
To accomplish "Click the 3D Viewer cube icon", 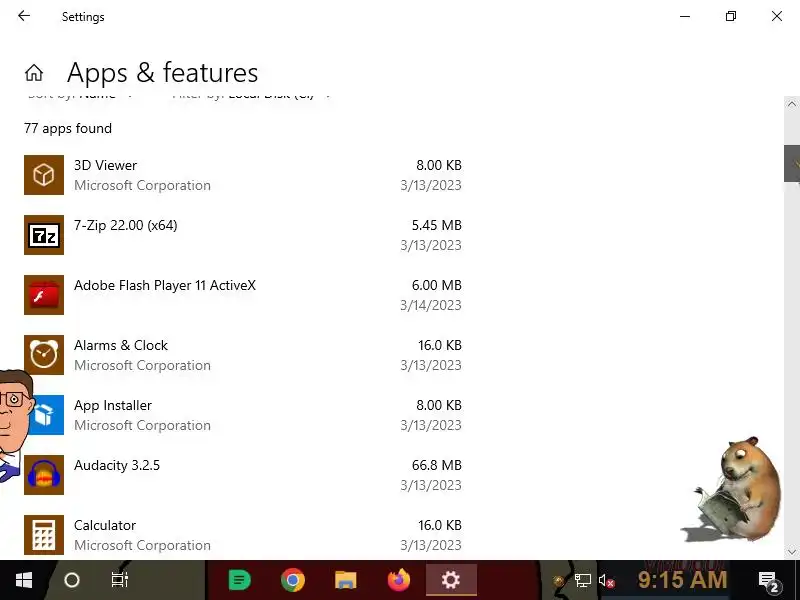I will pos(44,175).
